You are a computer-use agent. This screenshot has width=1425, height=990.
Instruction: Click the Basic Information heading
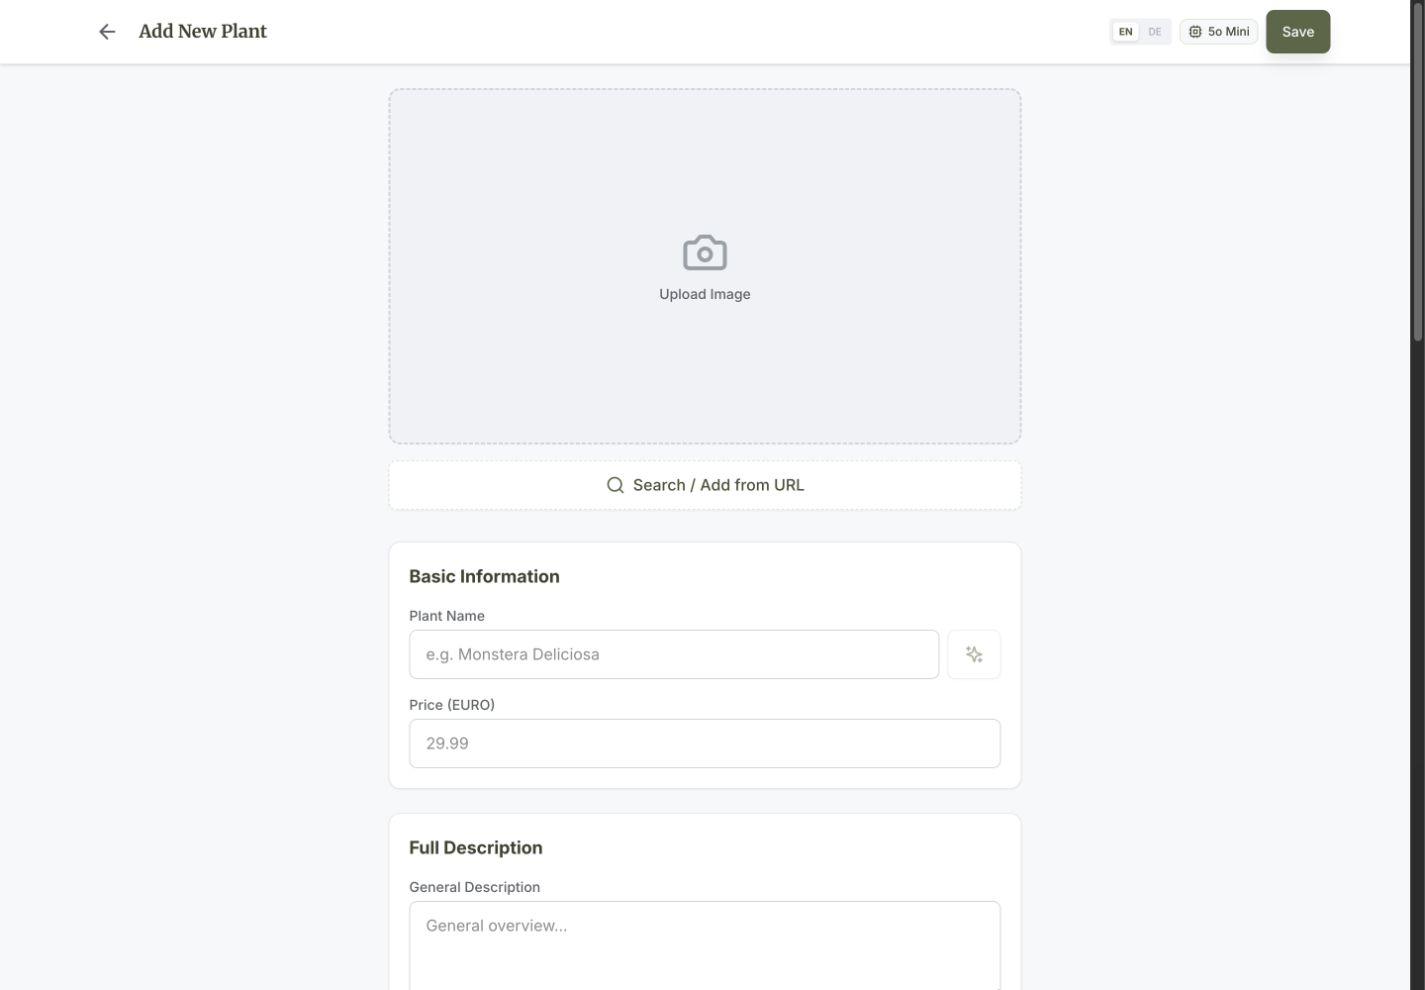[x=484, y=577]
